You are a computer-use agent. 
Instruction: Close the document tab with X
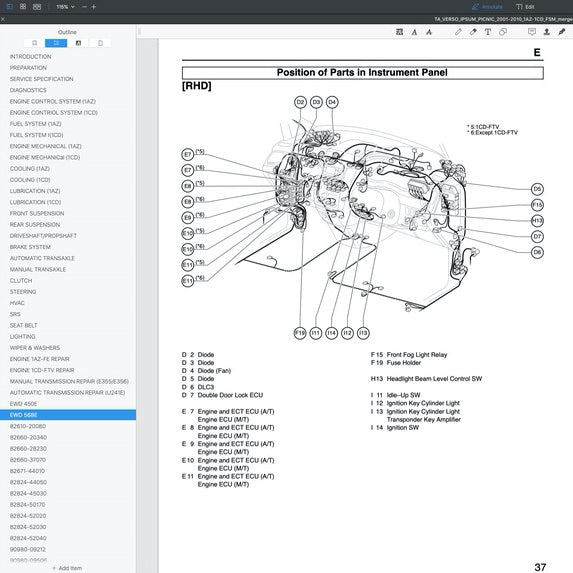[3, 19]
